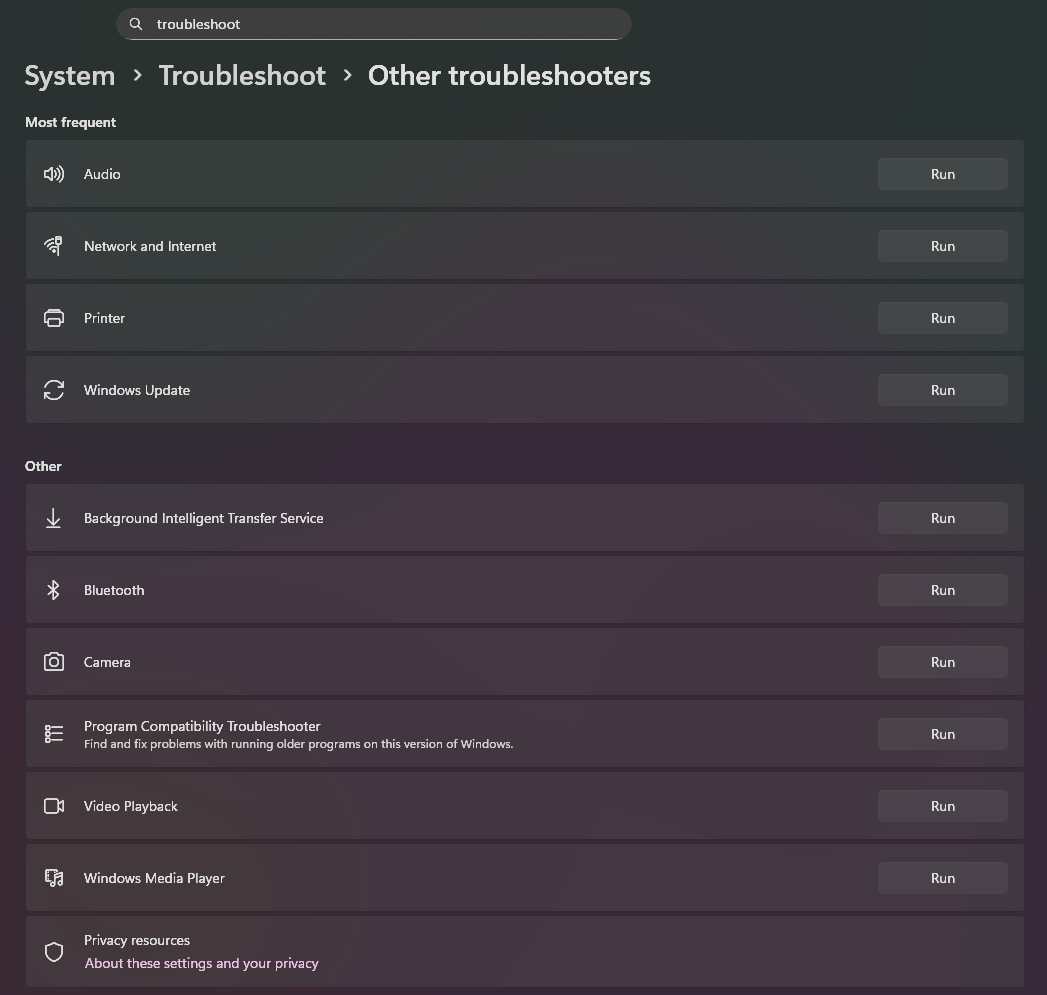
Task: Click the Windows Media Player icon
Action: click(x=54, y=878)
